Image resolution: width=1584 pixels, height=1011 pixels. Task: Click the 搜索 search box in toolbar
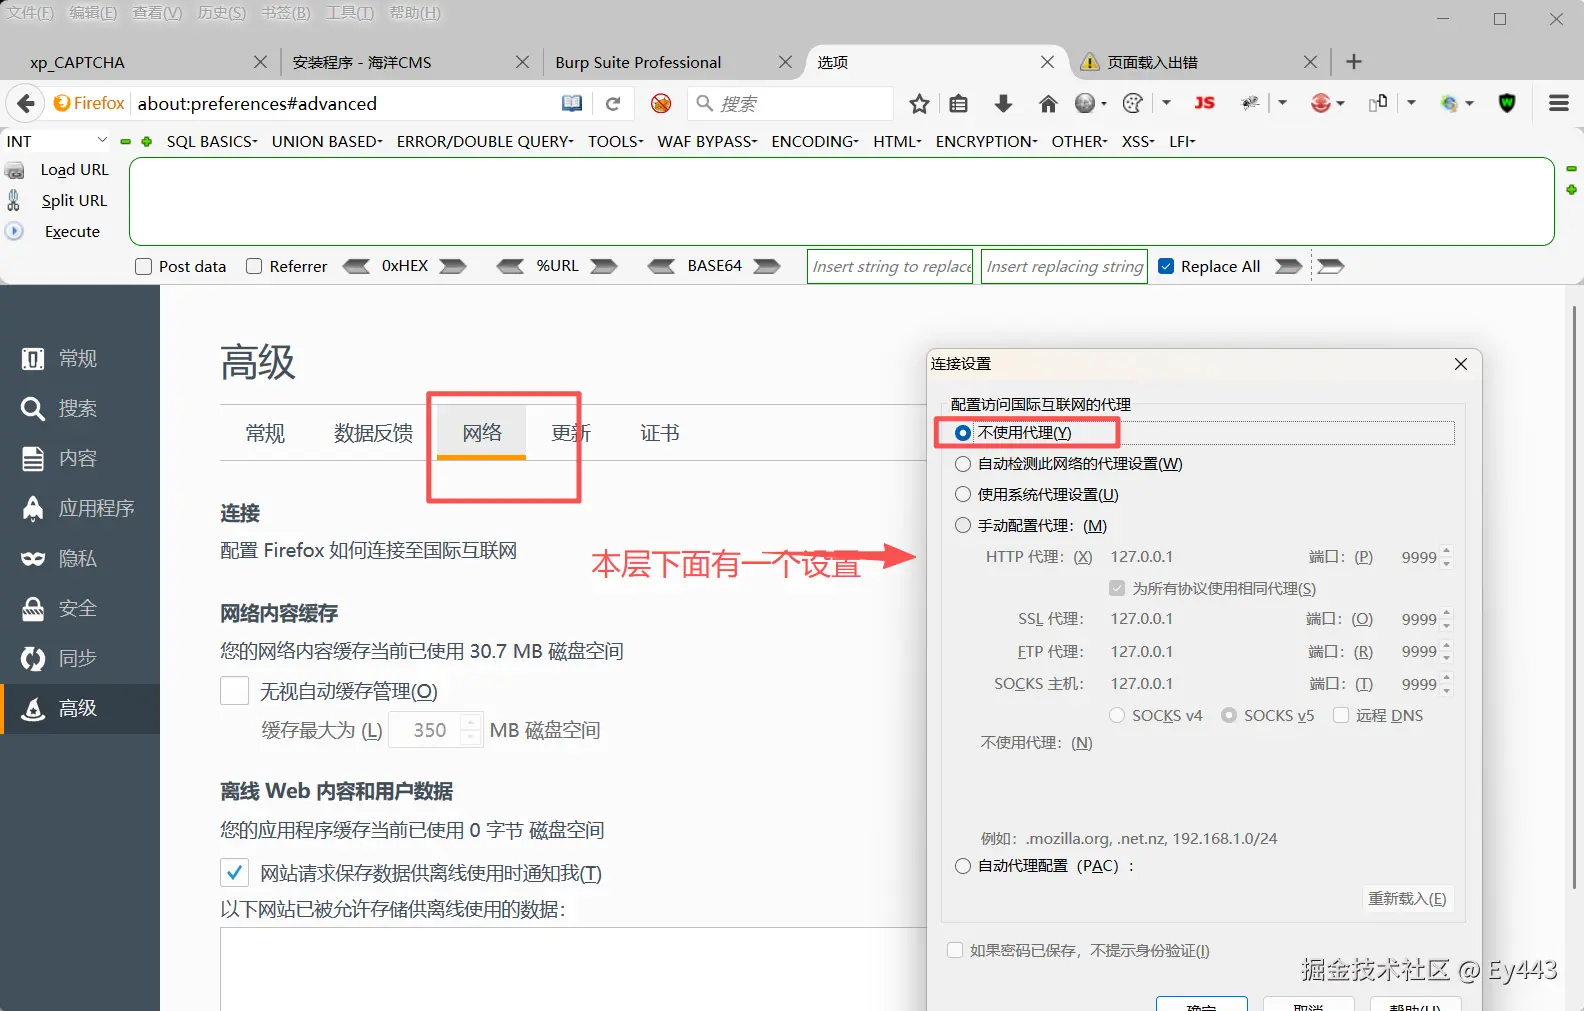tap(790, 103)
